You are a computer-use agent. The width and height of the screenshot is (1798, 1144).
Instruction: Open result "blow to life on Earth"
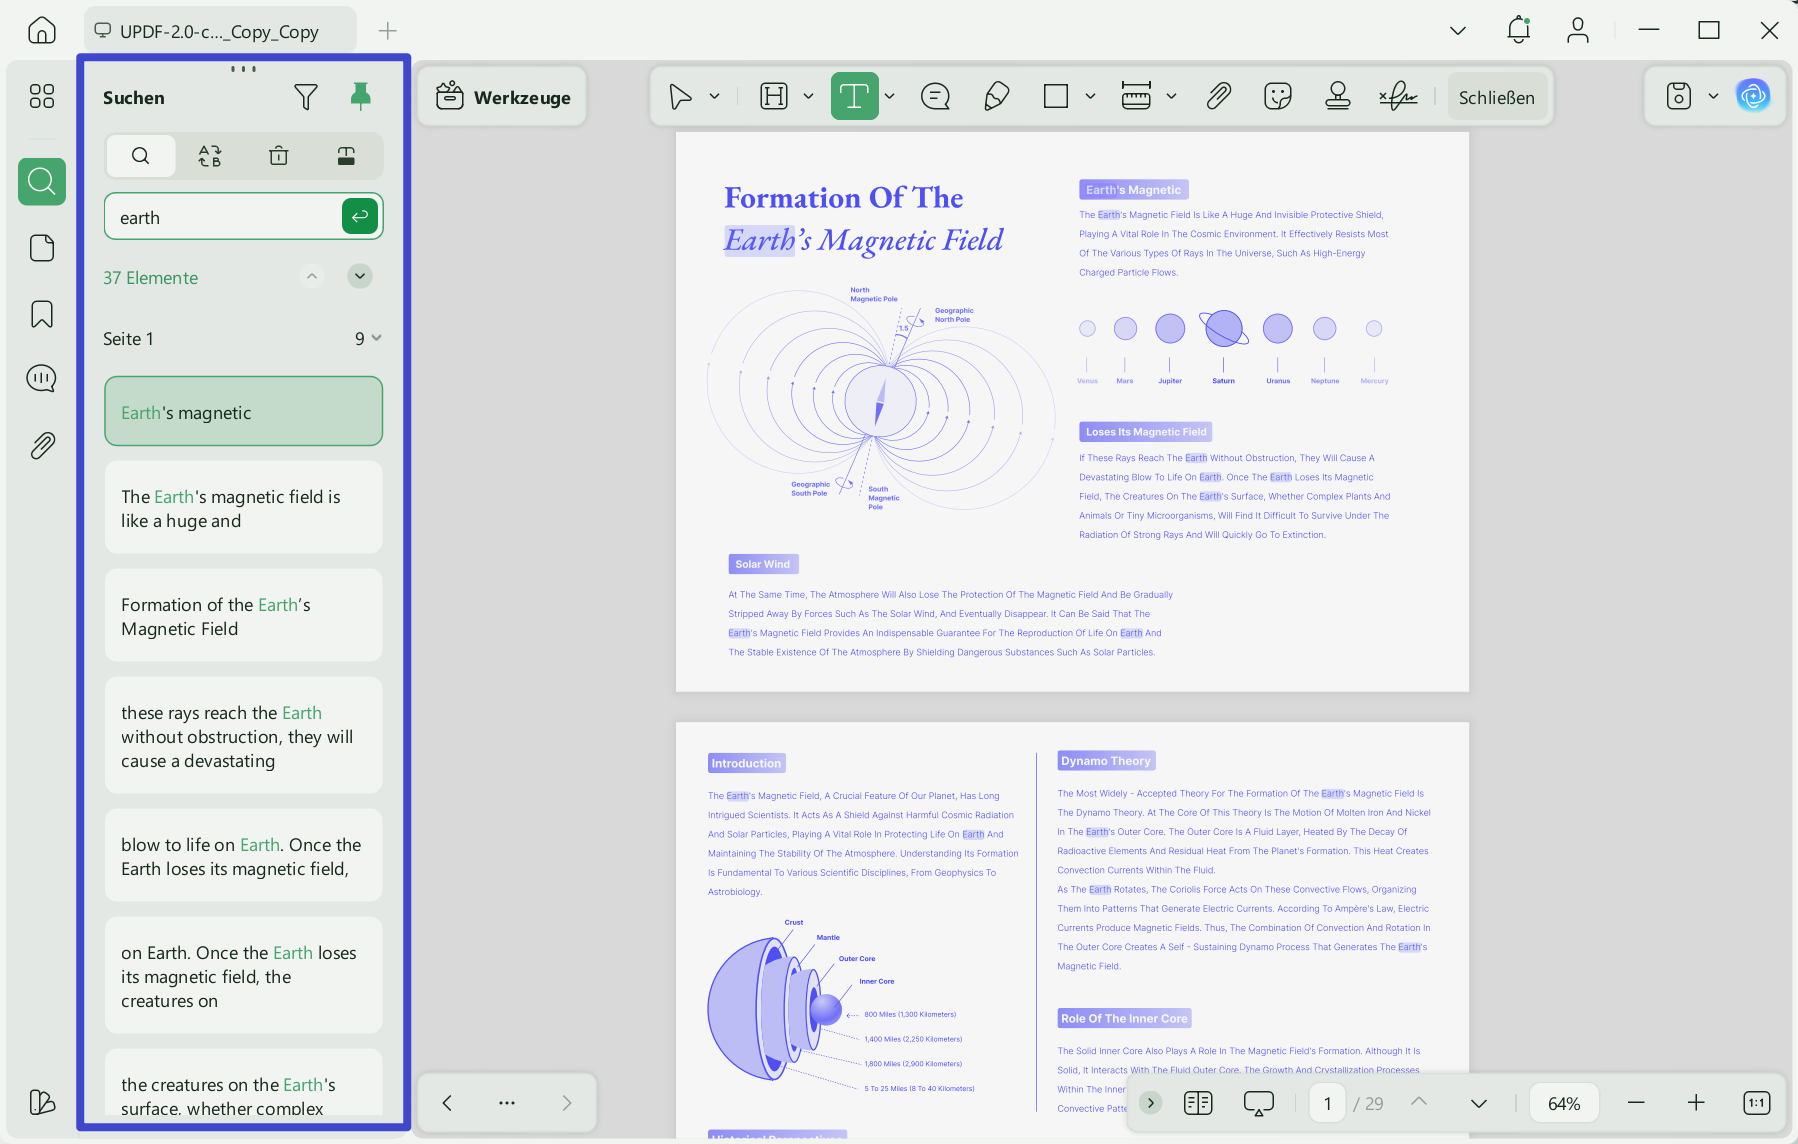pos(243,855)
